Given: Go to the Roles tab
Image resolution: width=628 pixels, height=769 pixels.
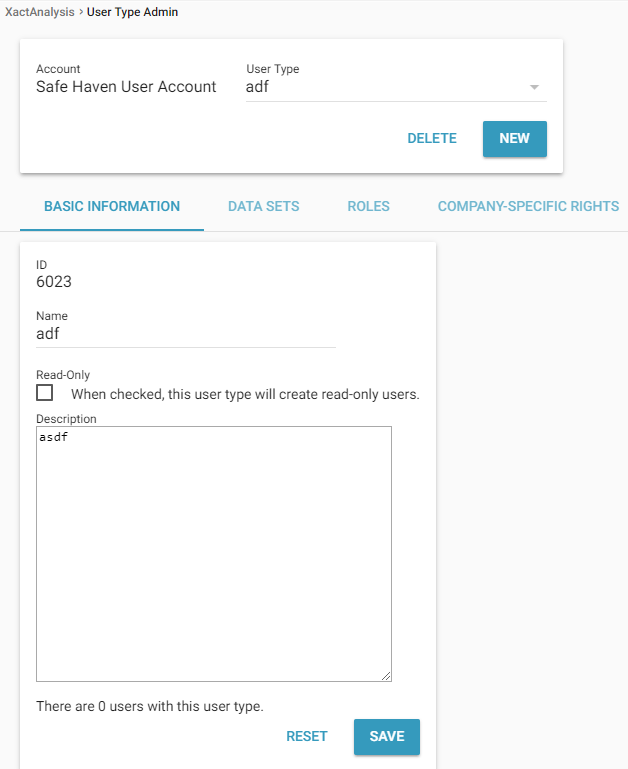Looking at the screenshot, I should click(368, 207).
